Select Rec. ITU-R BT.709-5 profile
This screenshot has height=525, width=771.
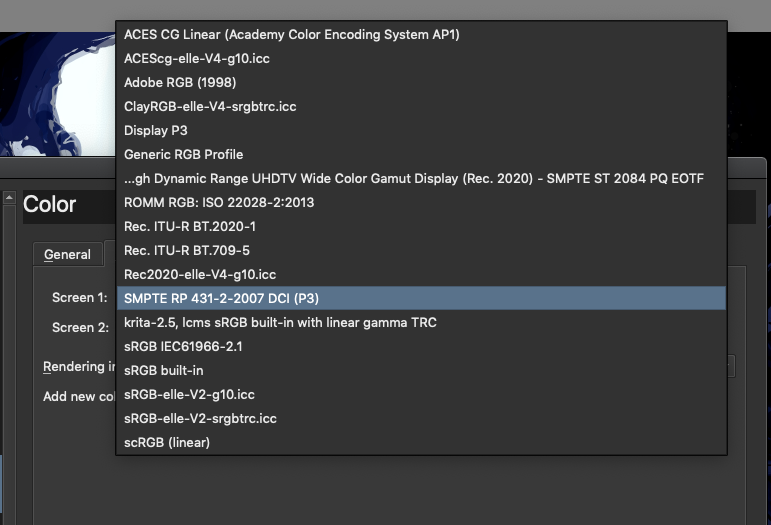pyautogui.click(x=187, y=250)
